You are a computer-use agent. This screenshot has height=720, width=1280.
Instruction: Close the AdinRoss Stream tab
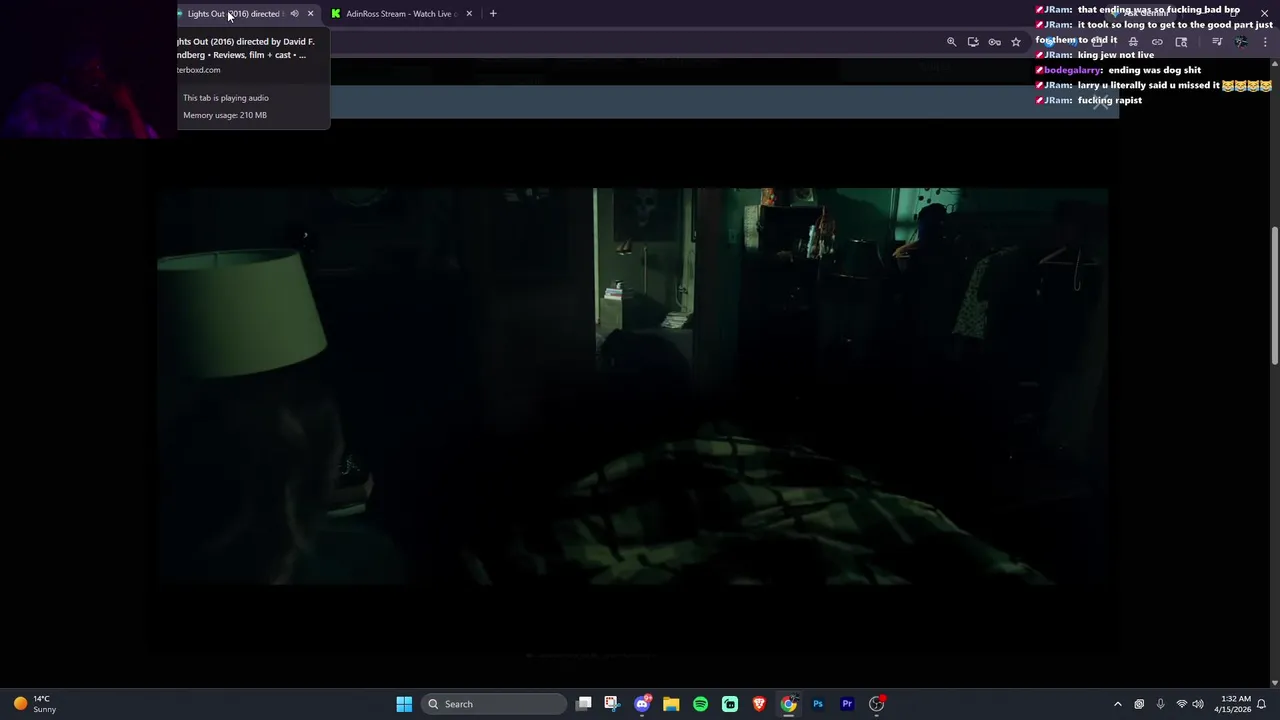pyautogui.click(x=469, y=14)
